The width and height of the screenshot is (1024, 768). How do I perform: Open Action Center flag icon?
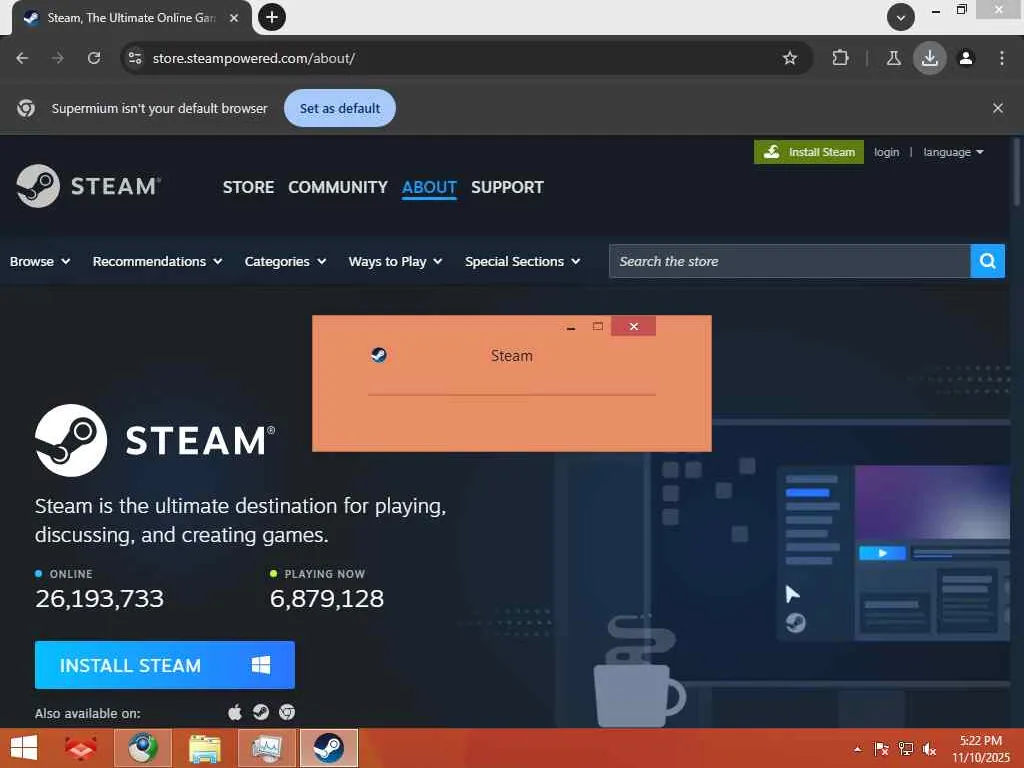[881, 749]
